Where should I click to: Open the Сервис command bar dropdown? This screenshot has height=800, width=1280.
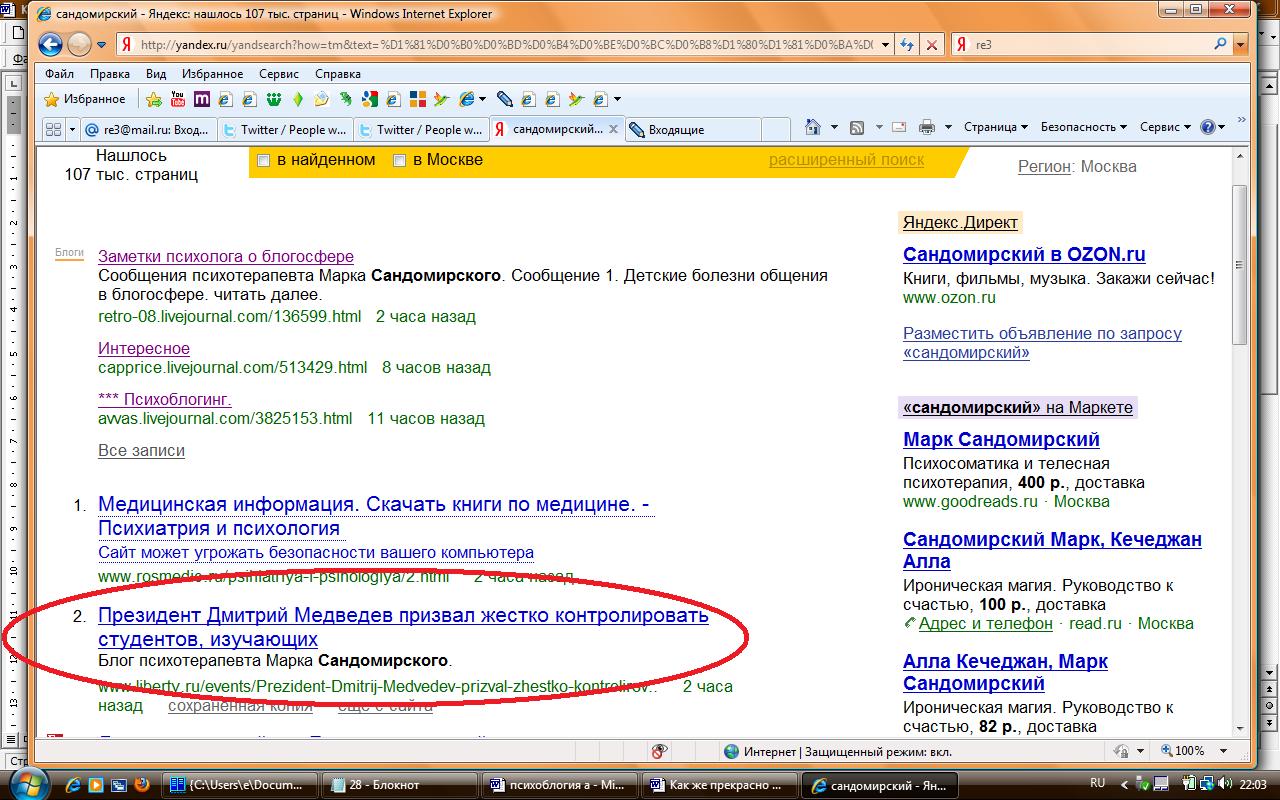[x=1165, y=127]
